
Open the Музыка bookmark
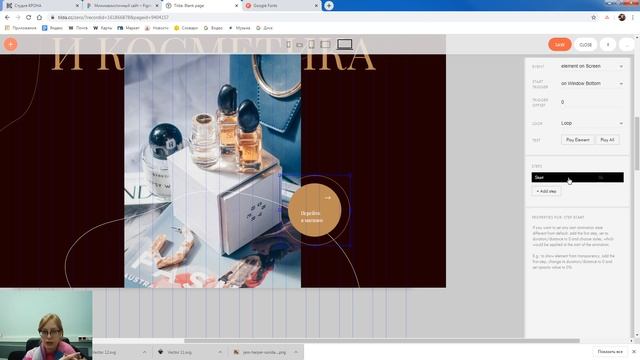(x=239, y=28)
